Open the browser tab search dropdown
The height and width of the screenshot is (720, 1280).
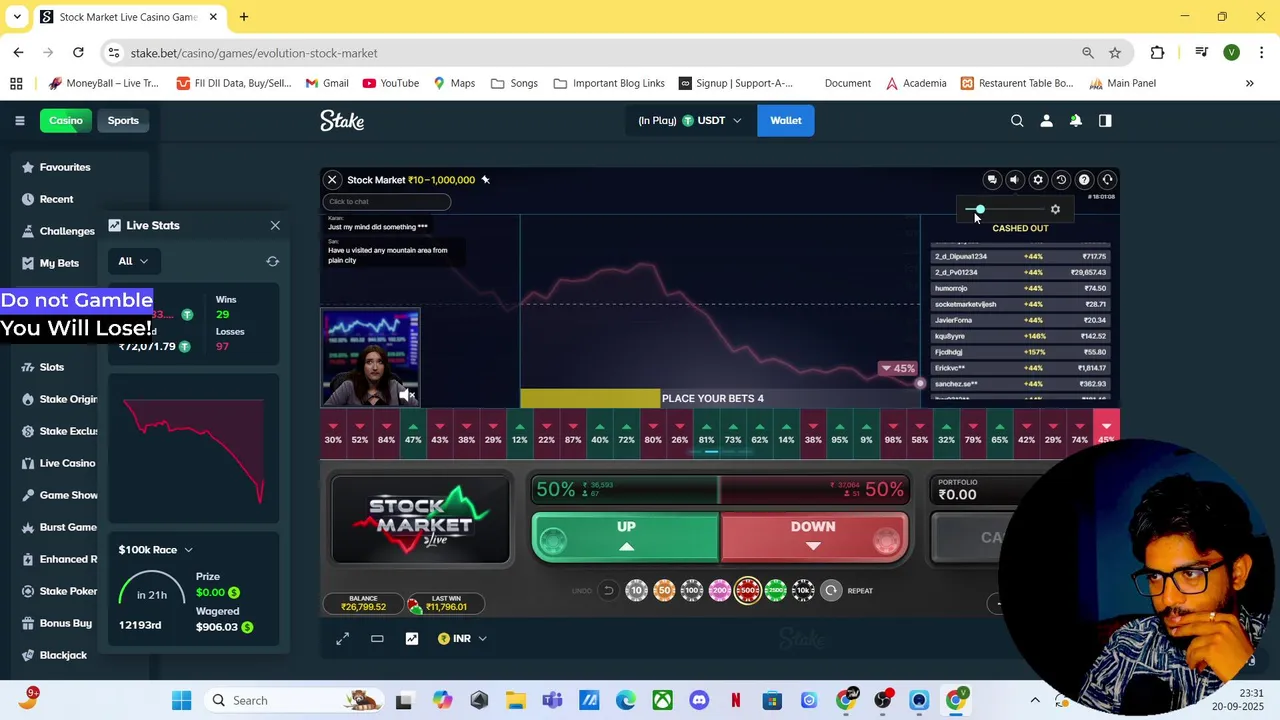(x=17, y=17)
